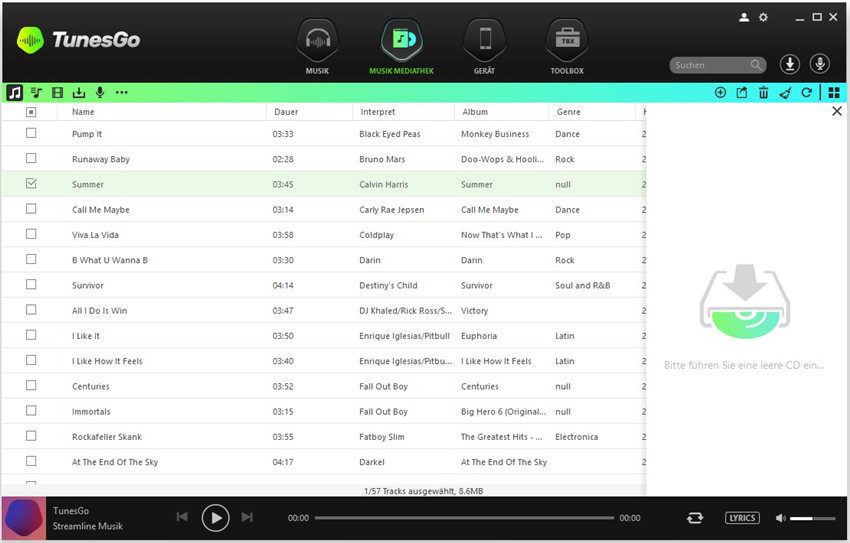850x543 pixels.
Task: Click the Euphoria album cell
Action: coord(479,336)
